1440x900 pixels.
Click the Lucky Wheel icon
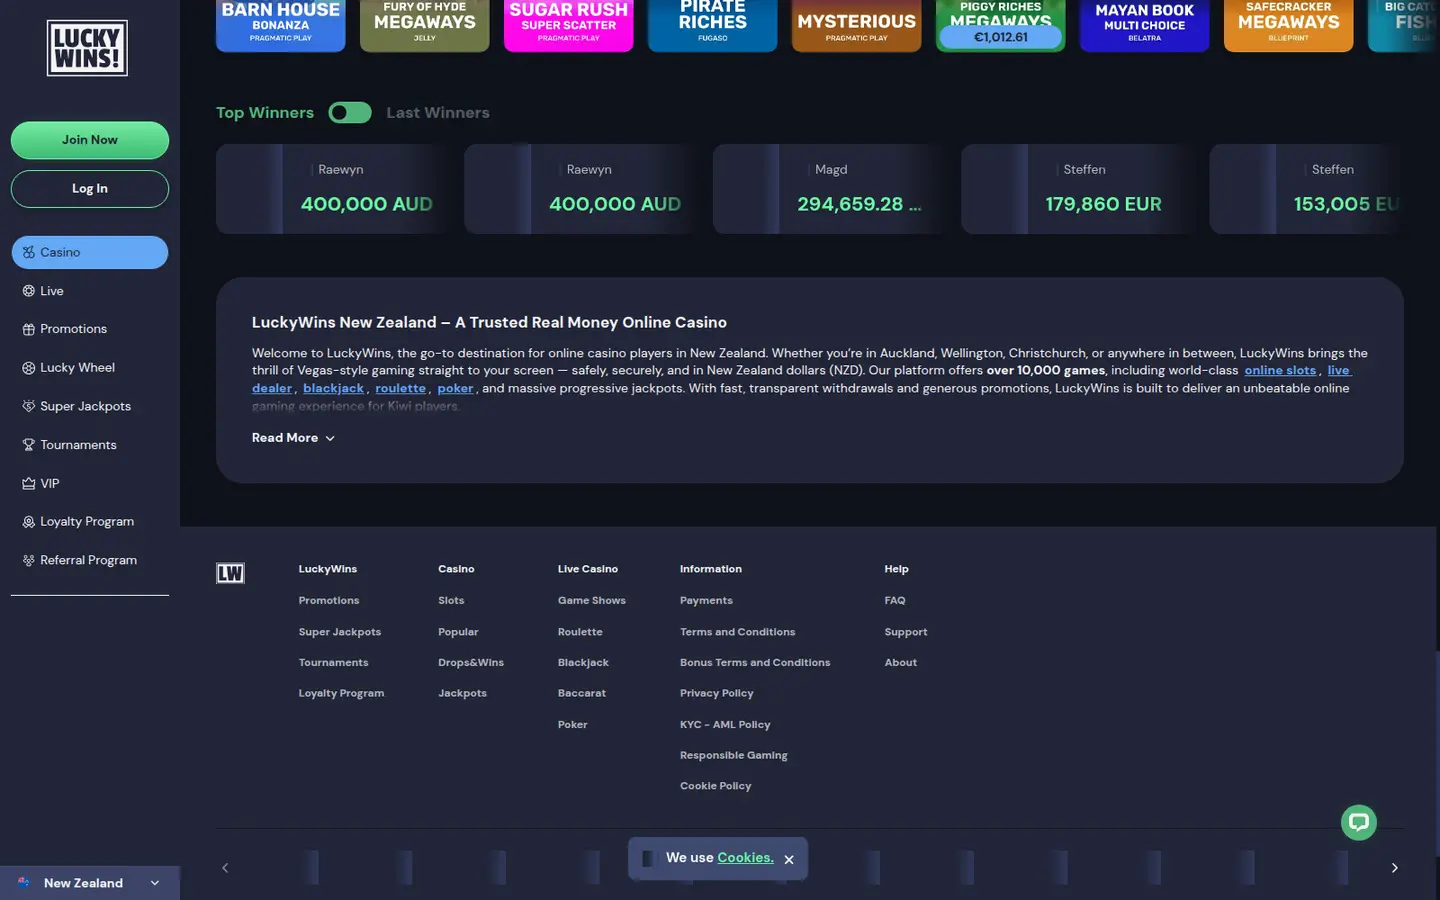click(28, 368)
